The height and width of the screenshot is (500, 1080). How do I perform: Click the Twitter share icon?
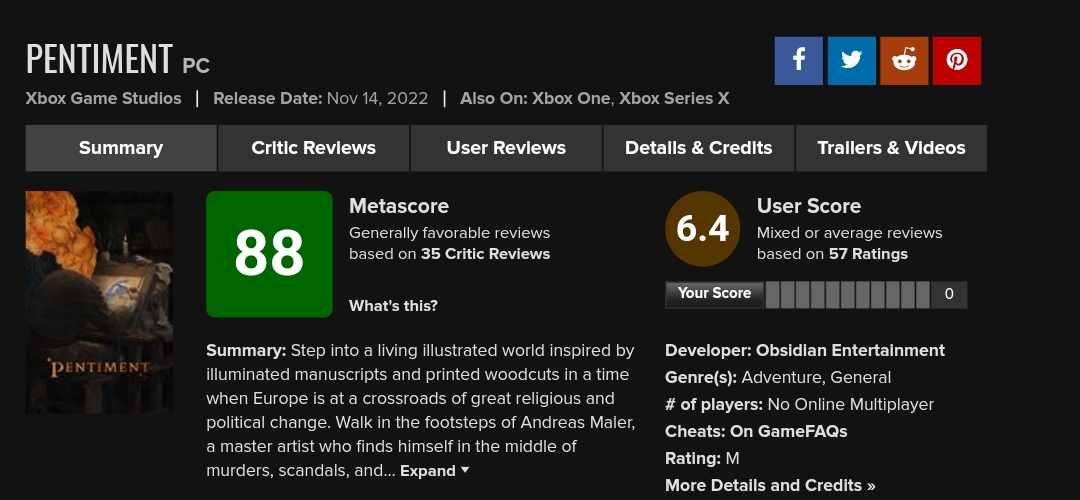pyautogui.click(x=851, y=61)
